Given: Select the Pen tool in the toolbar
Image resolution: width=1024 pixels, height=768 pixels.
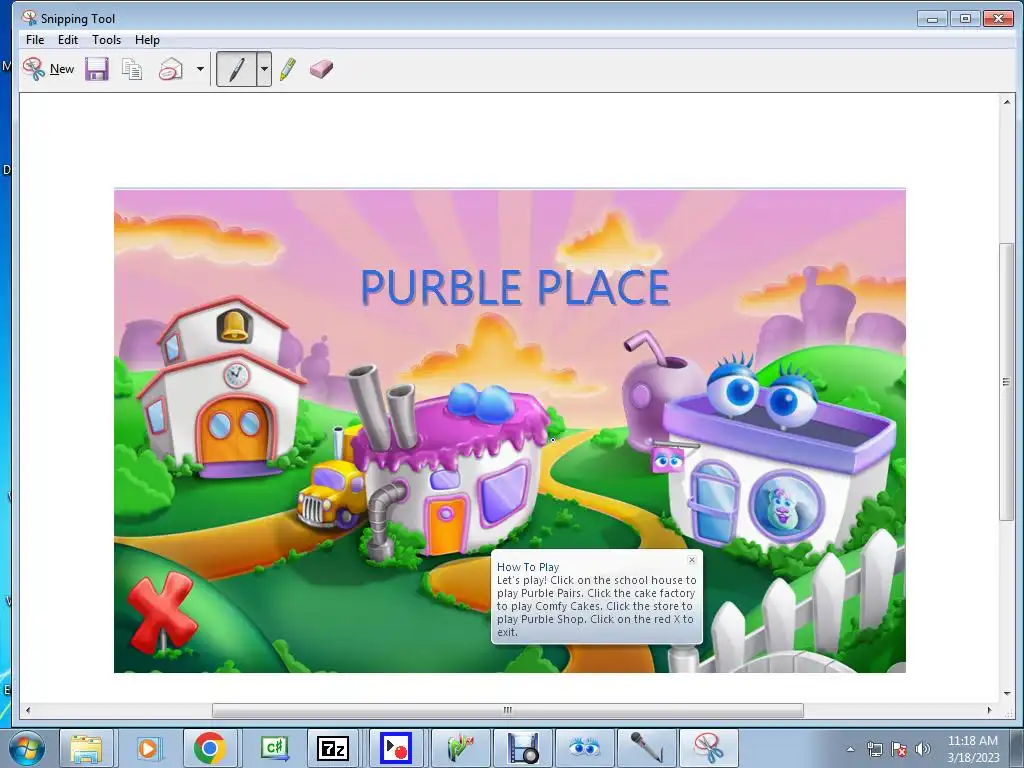Looking at the screenshot, I should click(x=236, y=69).
